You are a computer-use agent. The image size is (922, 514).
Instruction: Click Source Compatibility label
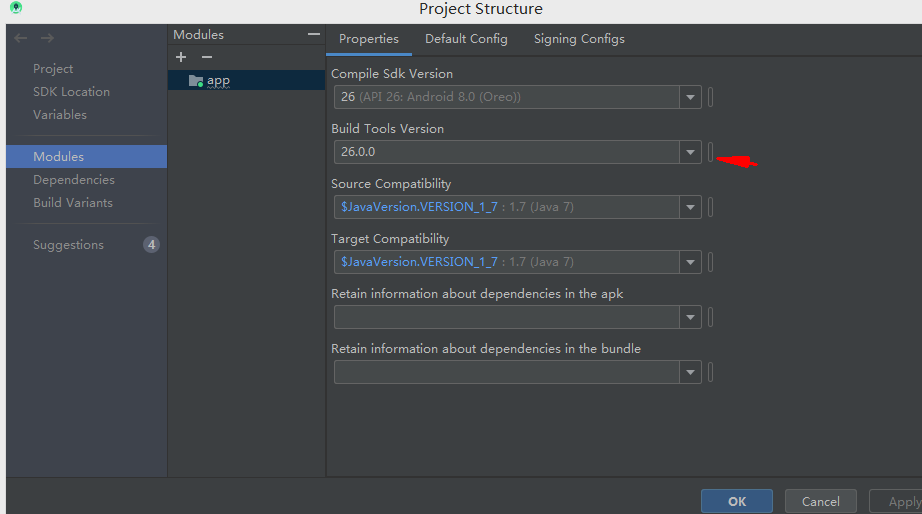tap(391, 183)
